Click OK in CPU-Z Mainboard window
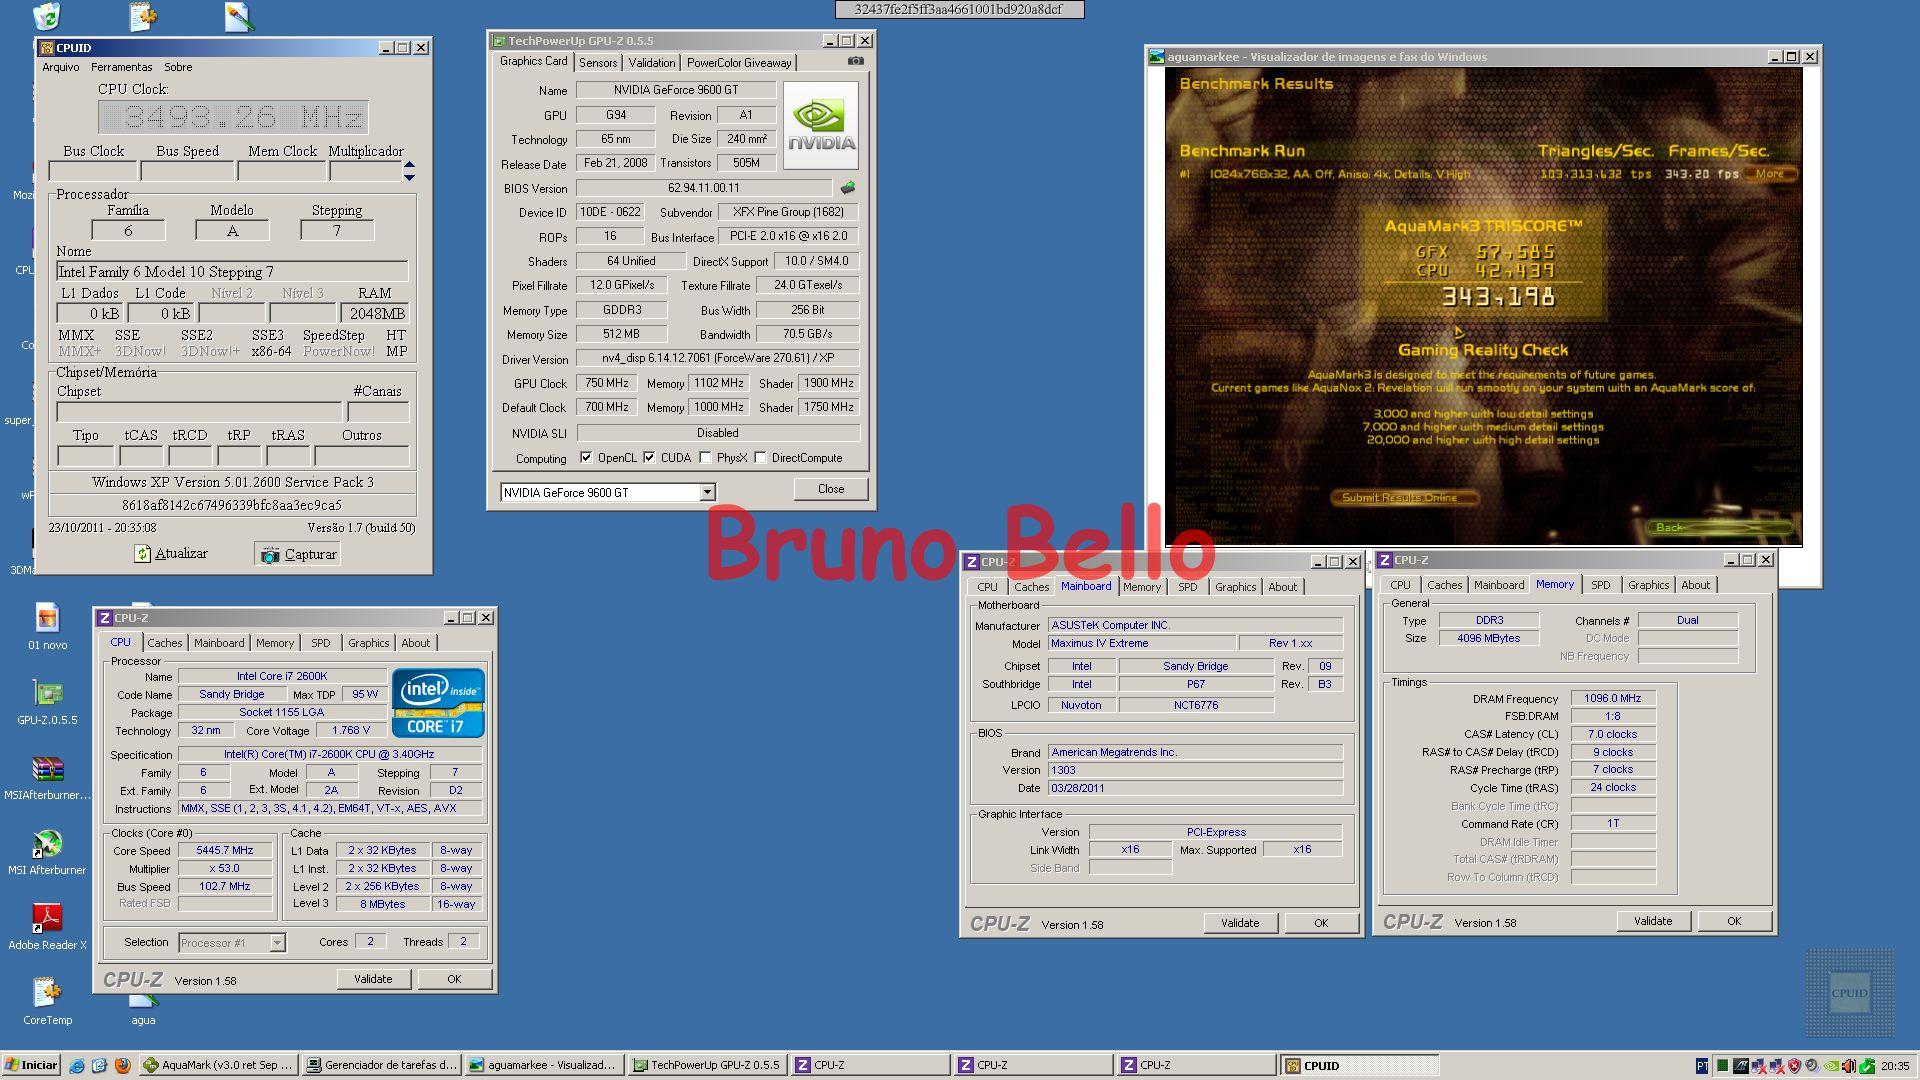This screenshot has height=1080, width=1920. coord(1321,923)
